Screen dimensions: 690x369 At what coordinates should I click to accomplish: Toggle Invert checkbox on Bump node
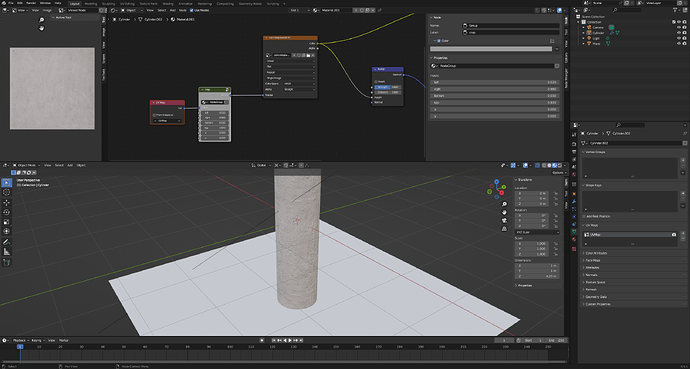[x=376, y=82]
